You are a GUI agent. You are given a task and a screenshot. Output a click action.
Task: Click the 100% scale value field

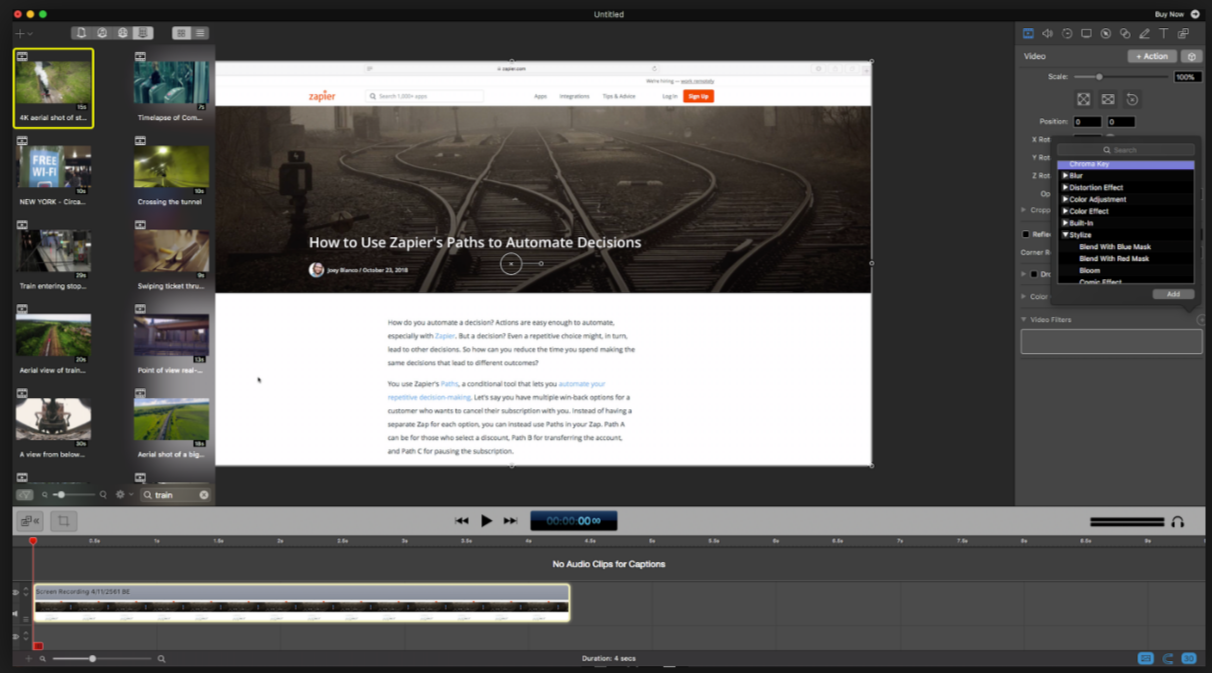pyautogui.click(x=1187, y=77)
